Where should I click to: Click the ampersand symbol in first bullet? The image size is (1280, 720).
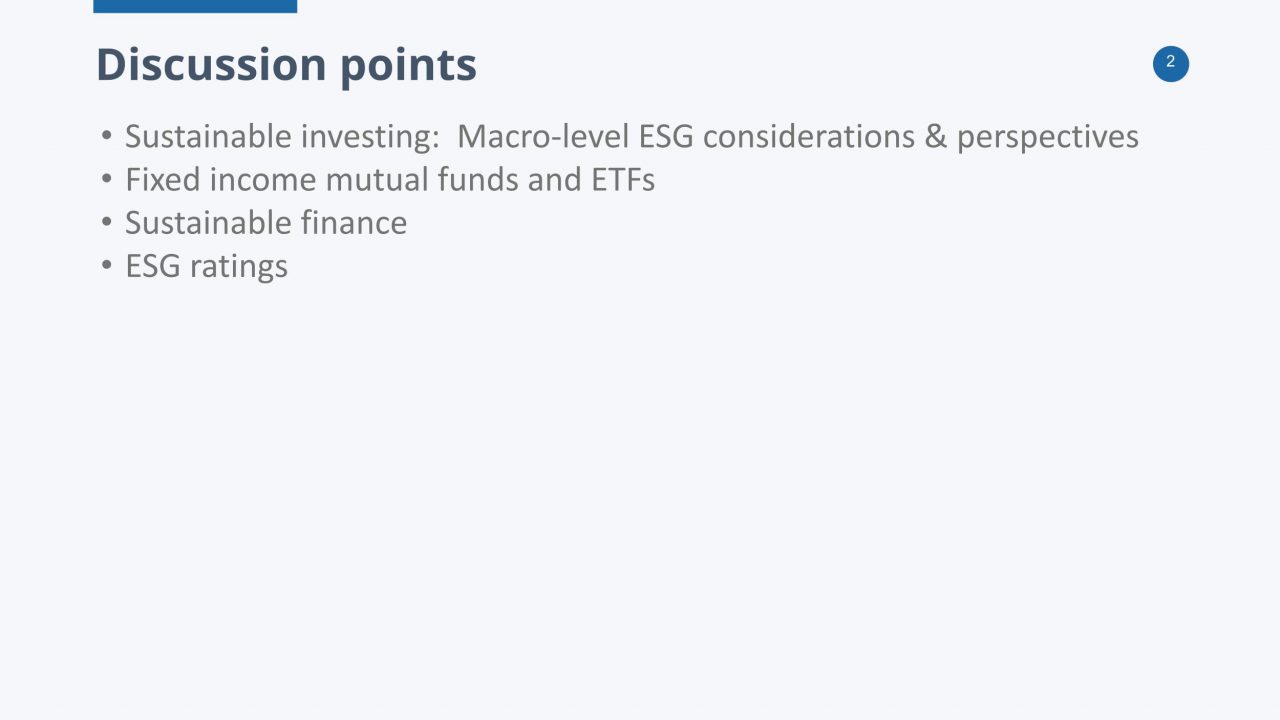tap(935, 136)
